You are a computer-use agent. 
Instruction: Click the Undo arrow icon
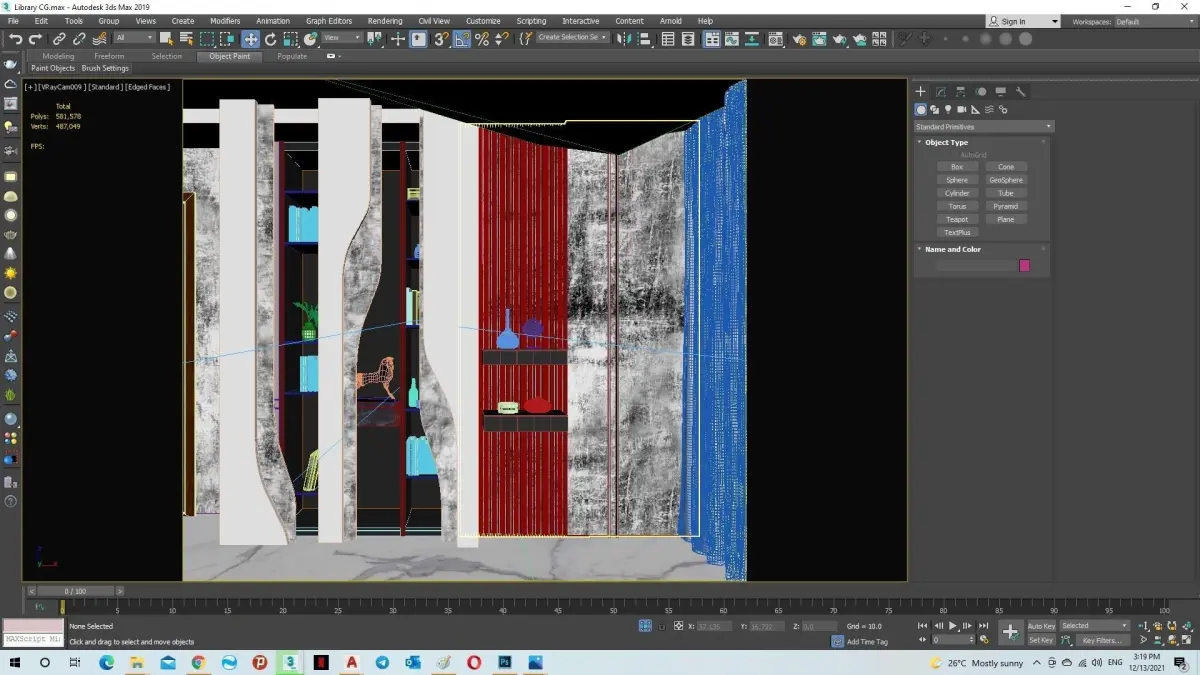15,39
